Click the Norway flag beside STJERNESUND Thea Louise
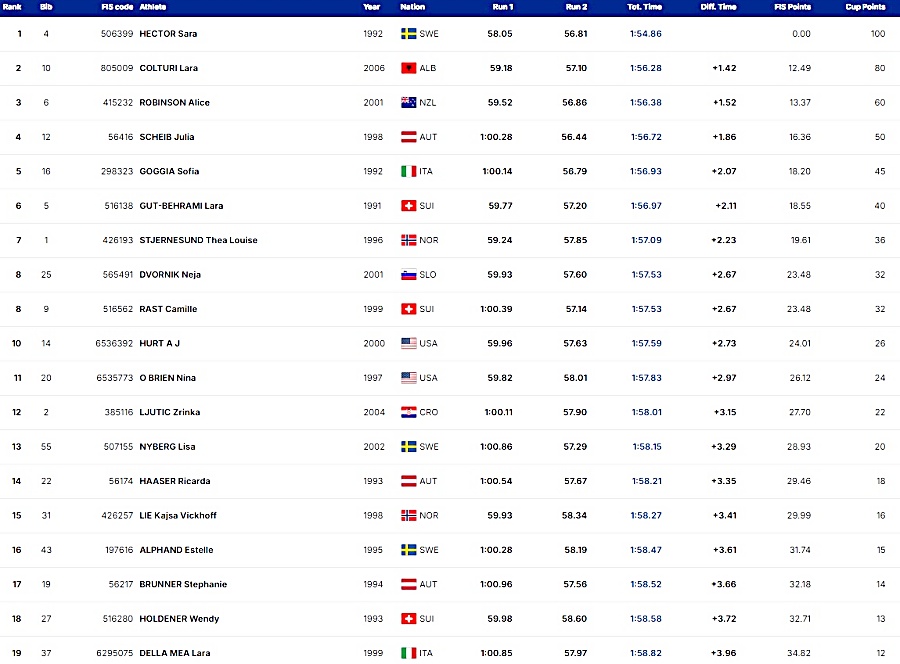The height and width of the screenshot is (664, 900). pyautogui.click(x=409, y=240)
